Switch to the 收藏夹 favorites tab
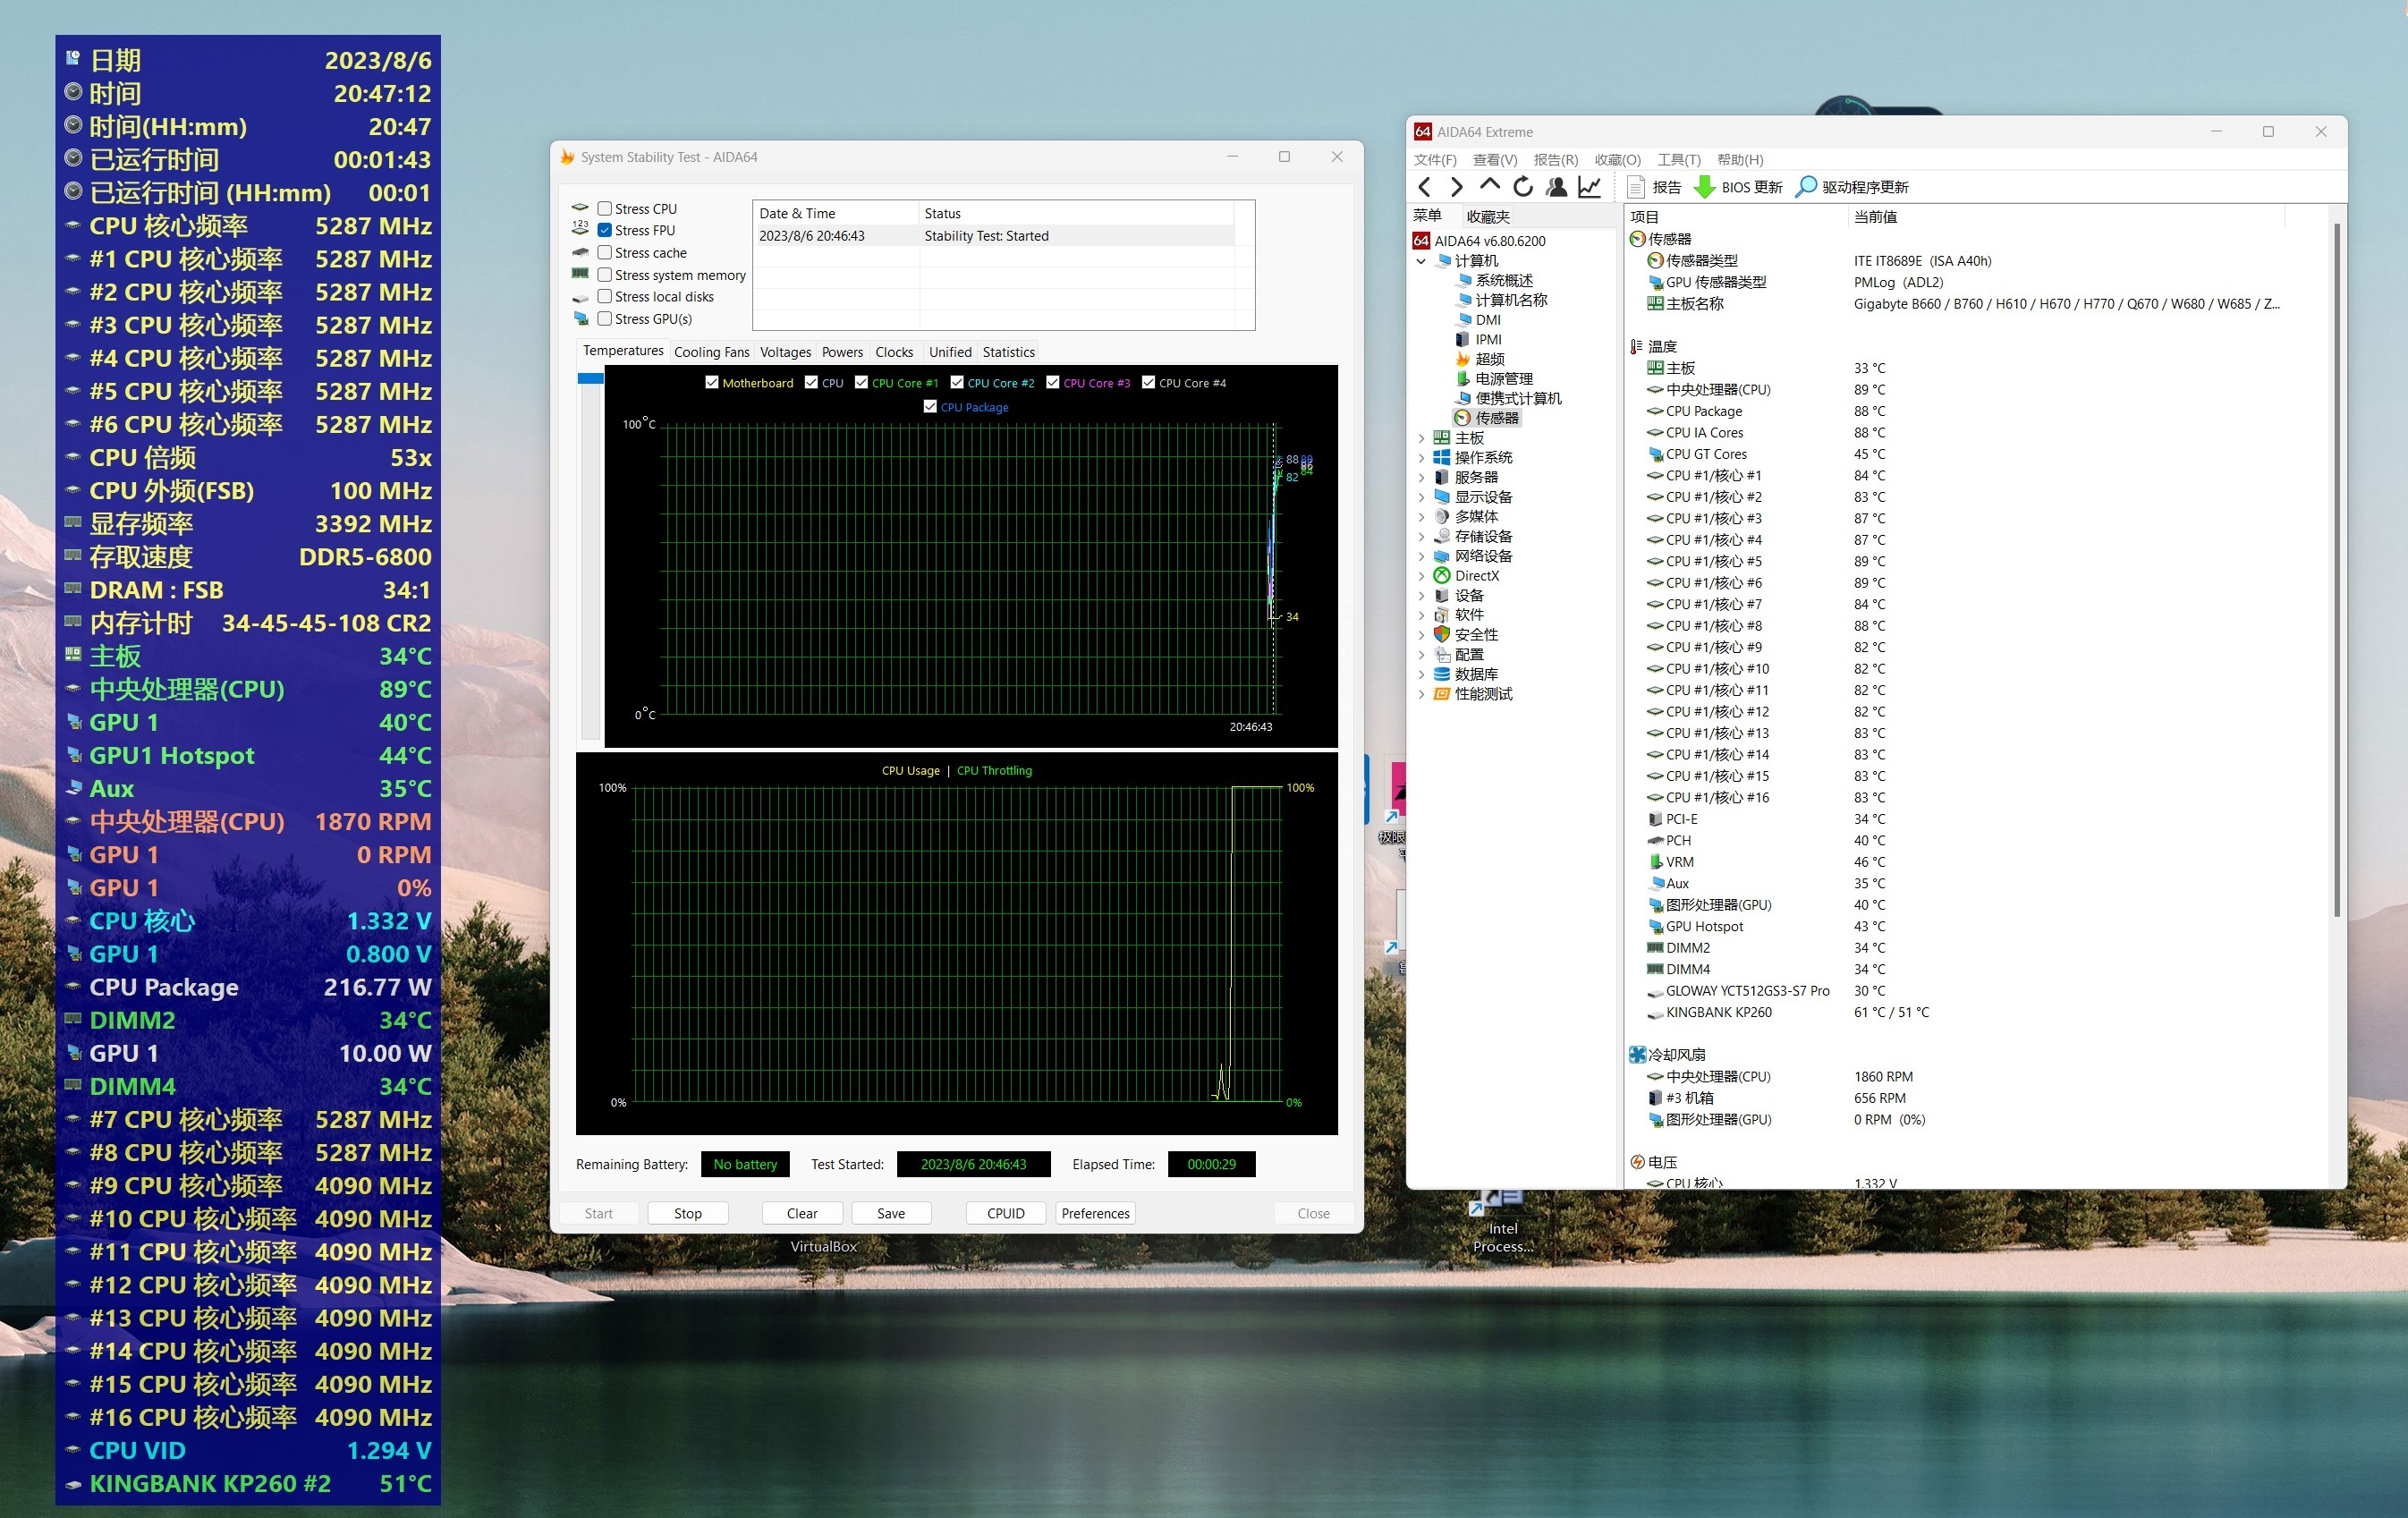 [x=1488, y=217]
